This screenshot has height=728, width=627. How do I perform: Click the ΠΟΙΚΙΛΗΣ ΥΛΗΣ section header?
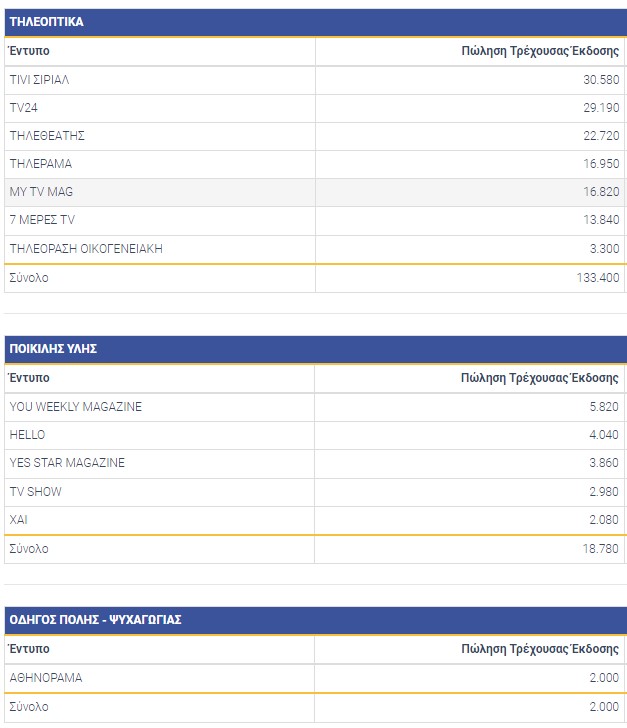53,349
